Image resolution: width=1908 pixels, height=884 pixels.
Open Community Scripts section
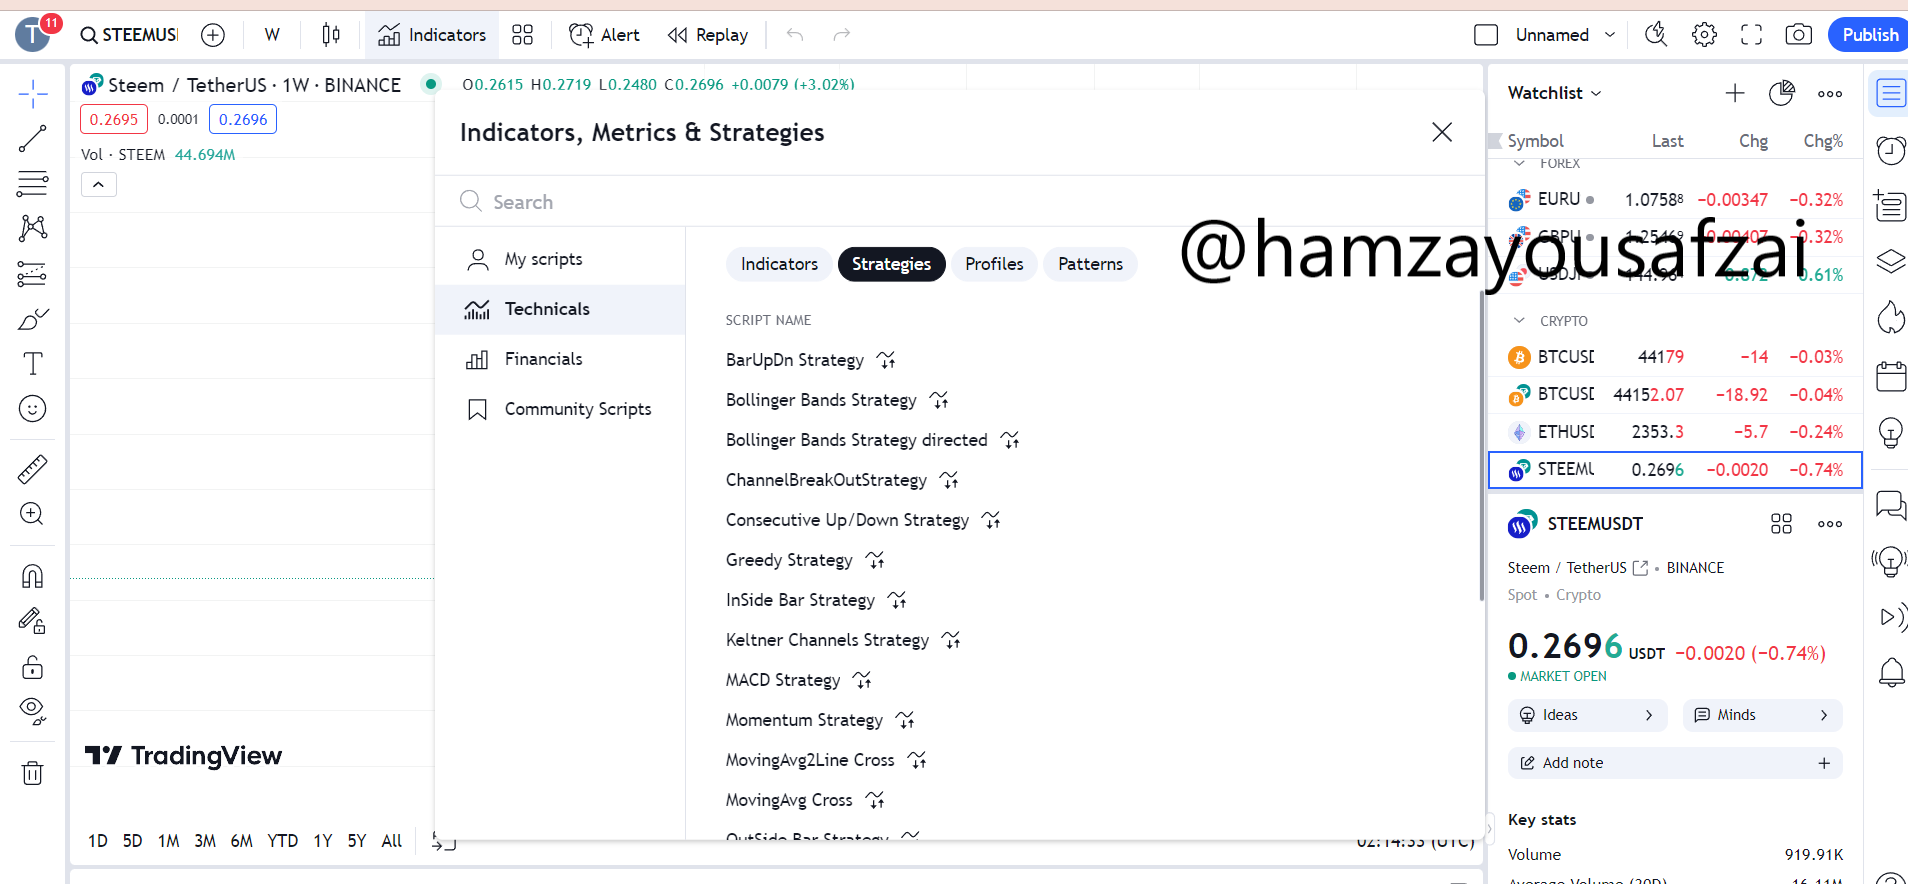(560, 409)
